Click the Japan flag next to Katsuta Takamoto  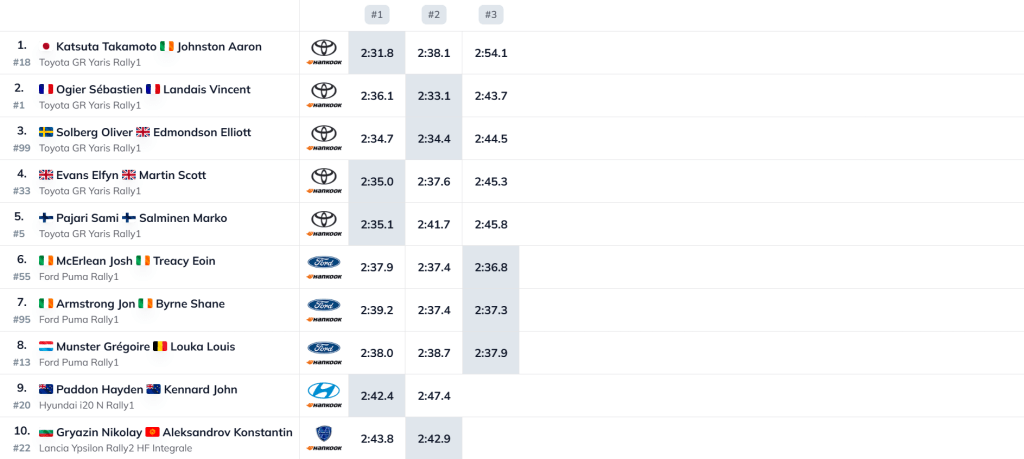pos(45,47)
